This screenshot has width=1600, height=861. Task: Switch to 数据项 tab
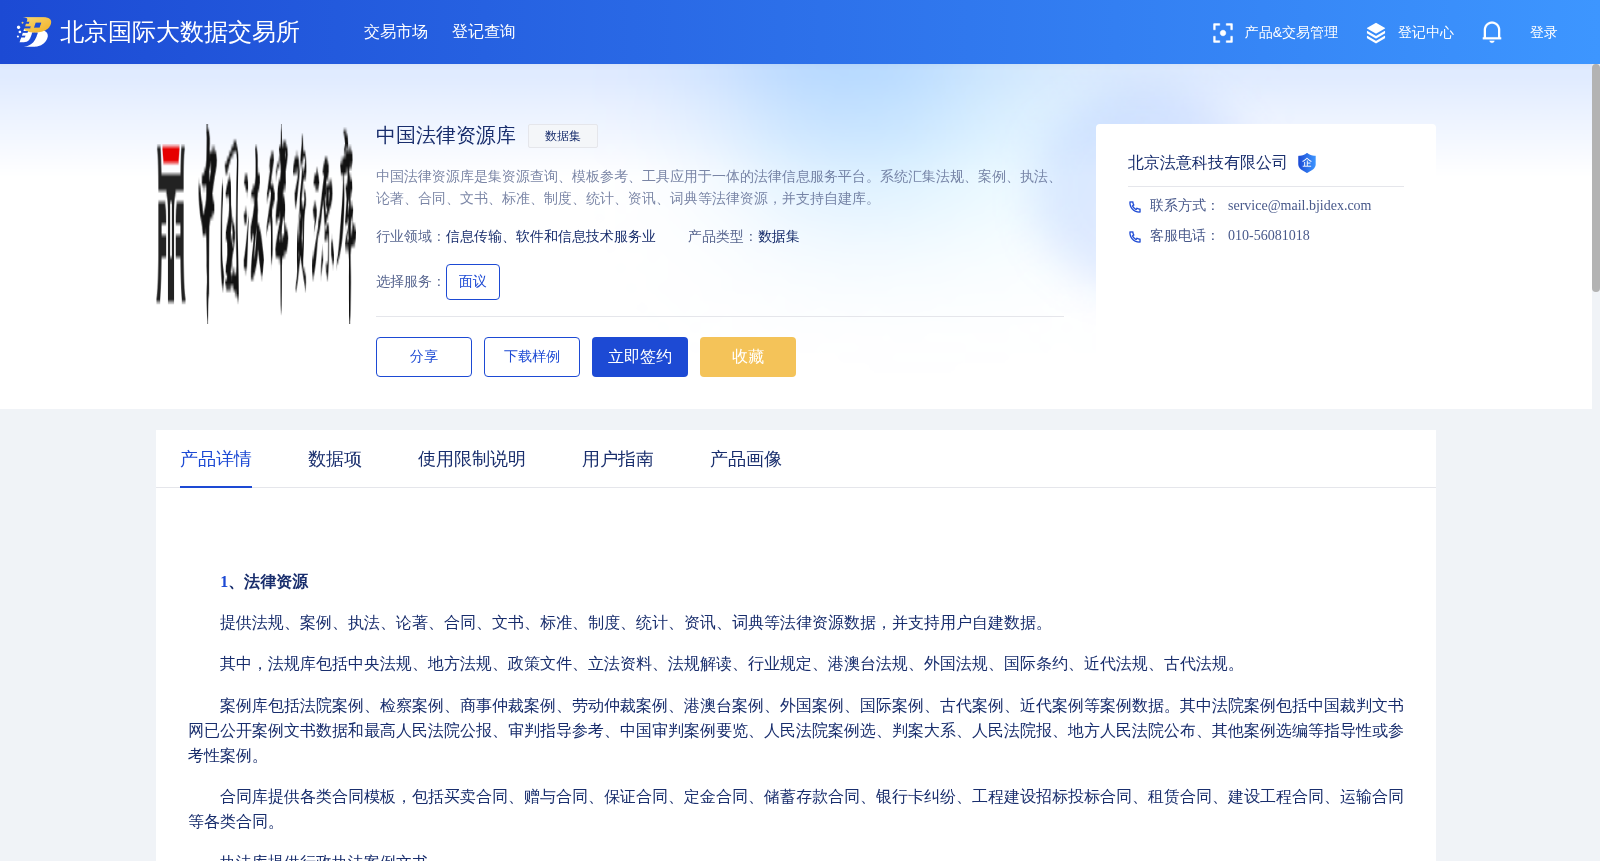(335, 459)
